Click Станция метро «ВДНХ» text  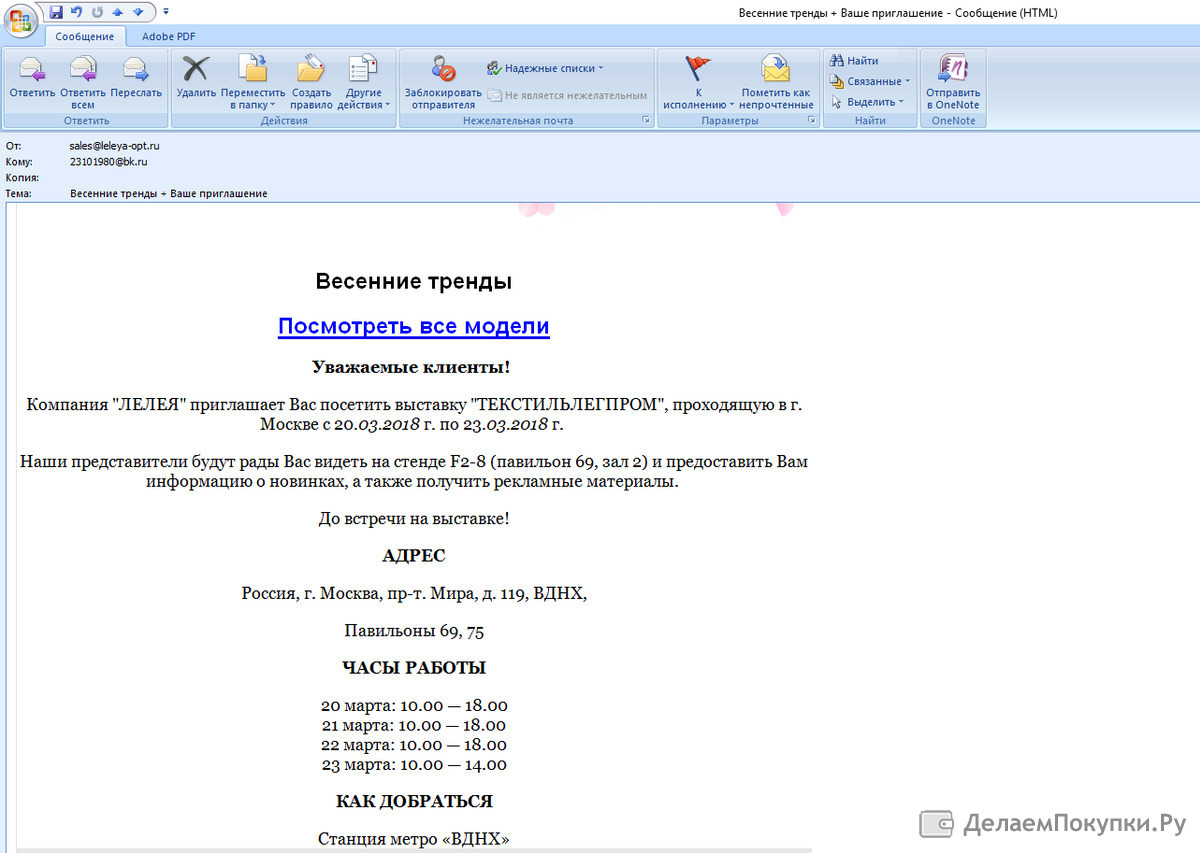(x=414, y=839)
